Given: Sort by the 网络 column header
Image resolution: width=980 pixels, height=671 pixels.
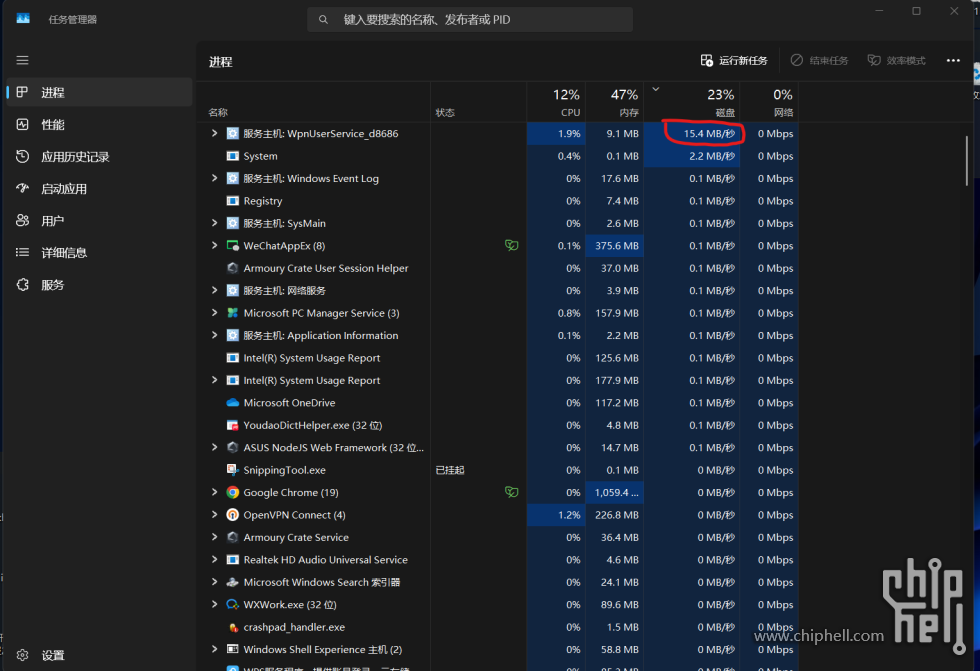Looking at the screenshot, I should click(x=769, y=102).
